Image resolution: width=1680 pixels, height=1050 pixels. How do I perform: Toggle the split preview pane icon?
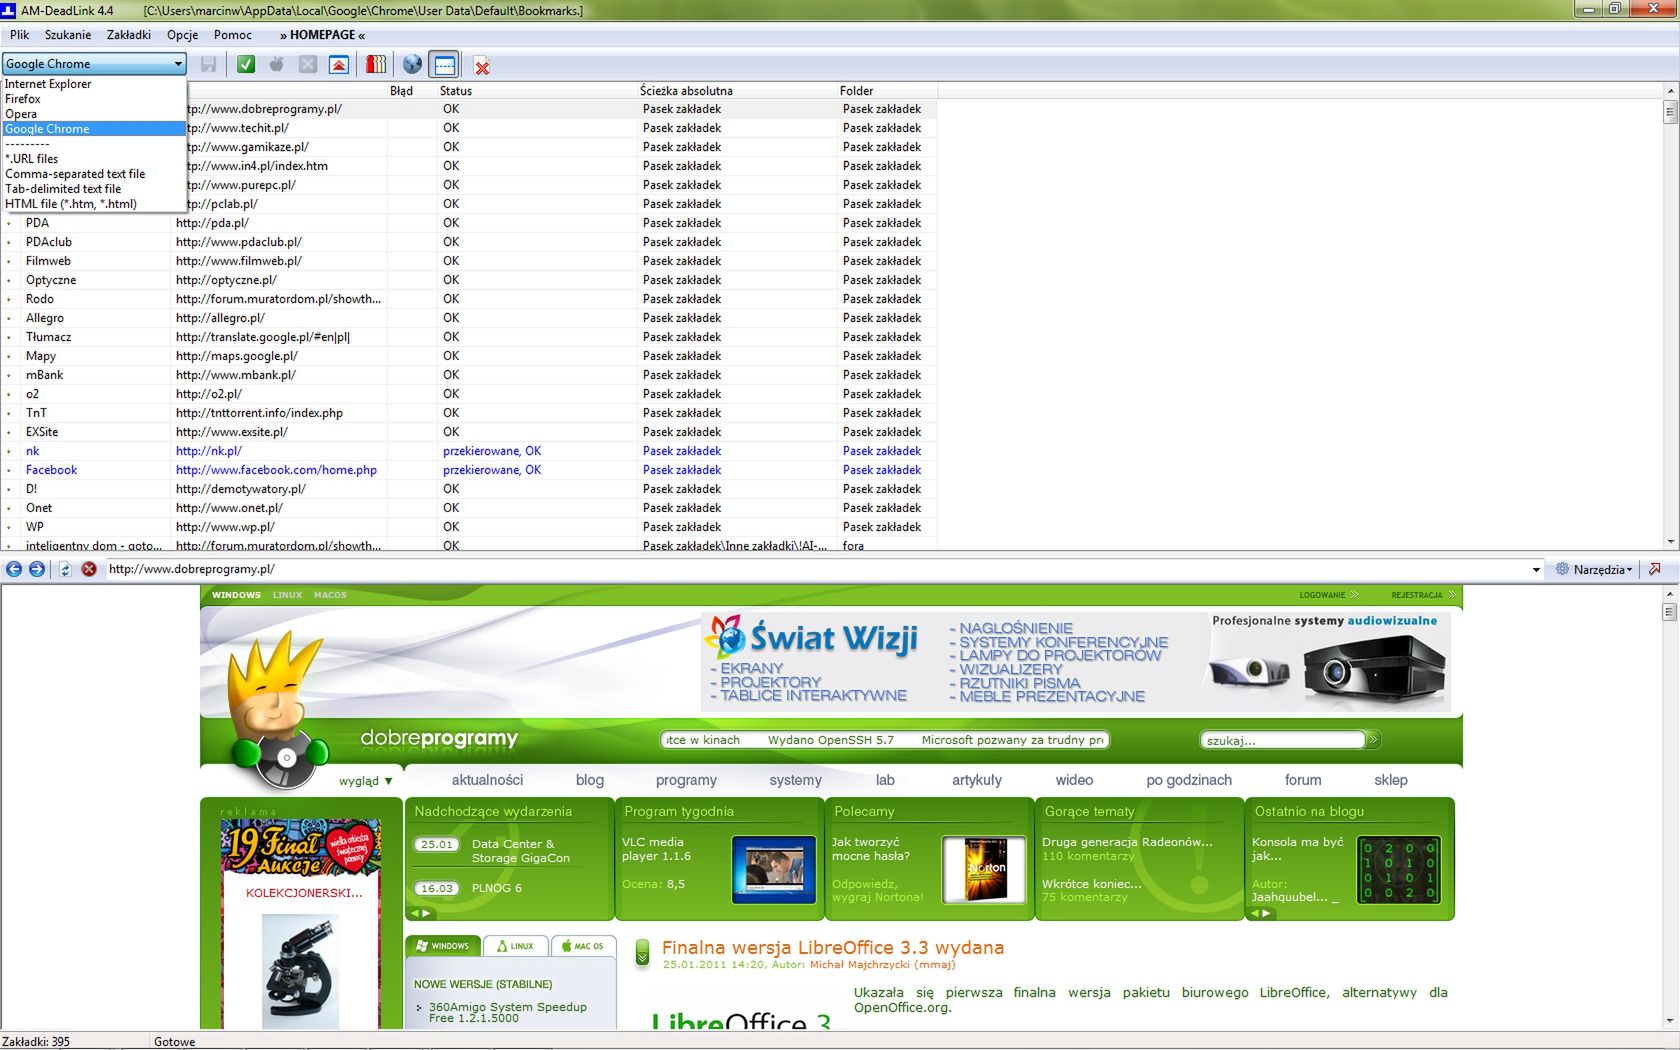[444, 64]
